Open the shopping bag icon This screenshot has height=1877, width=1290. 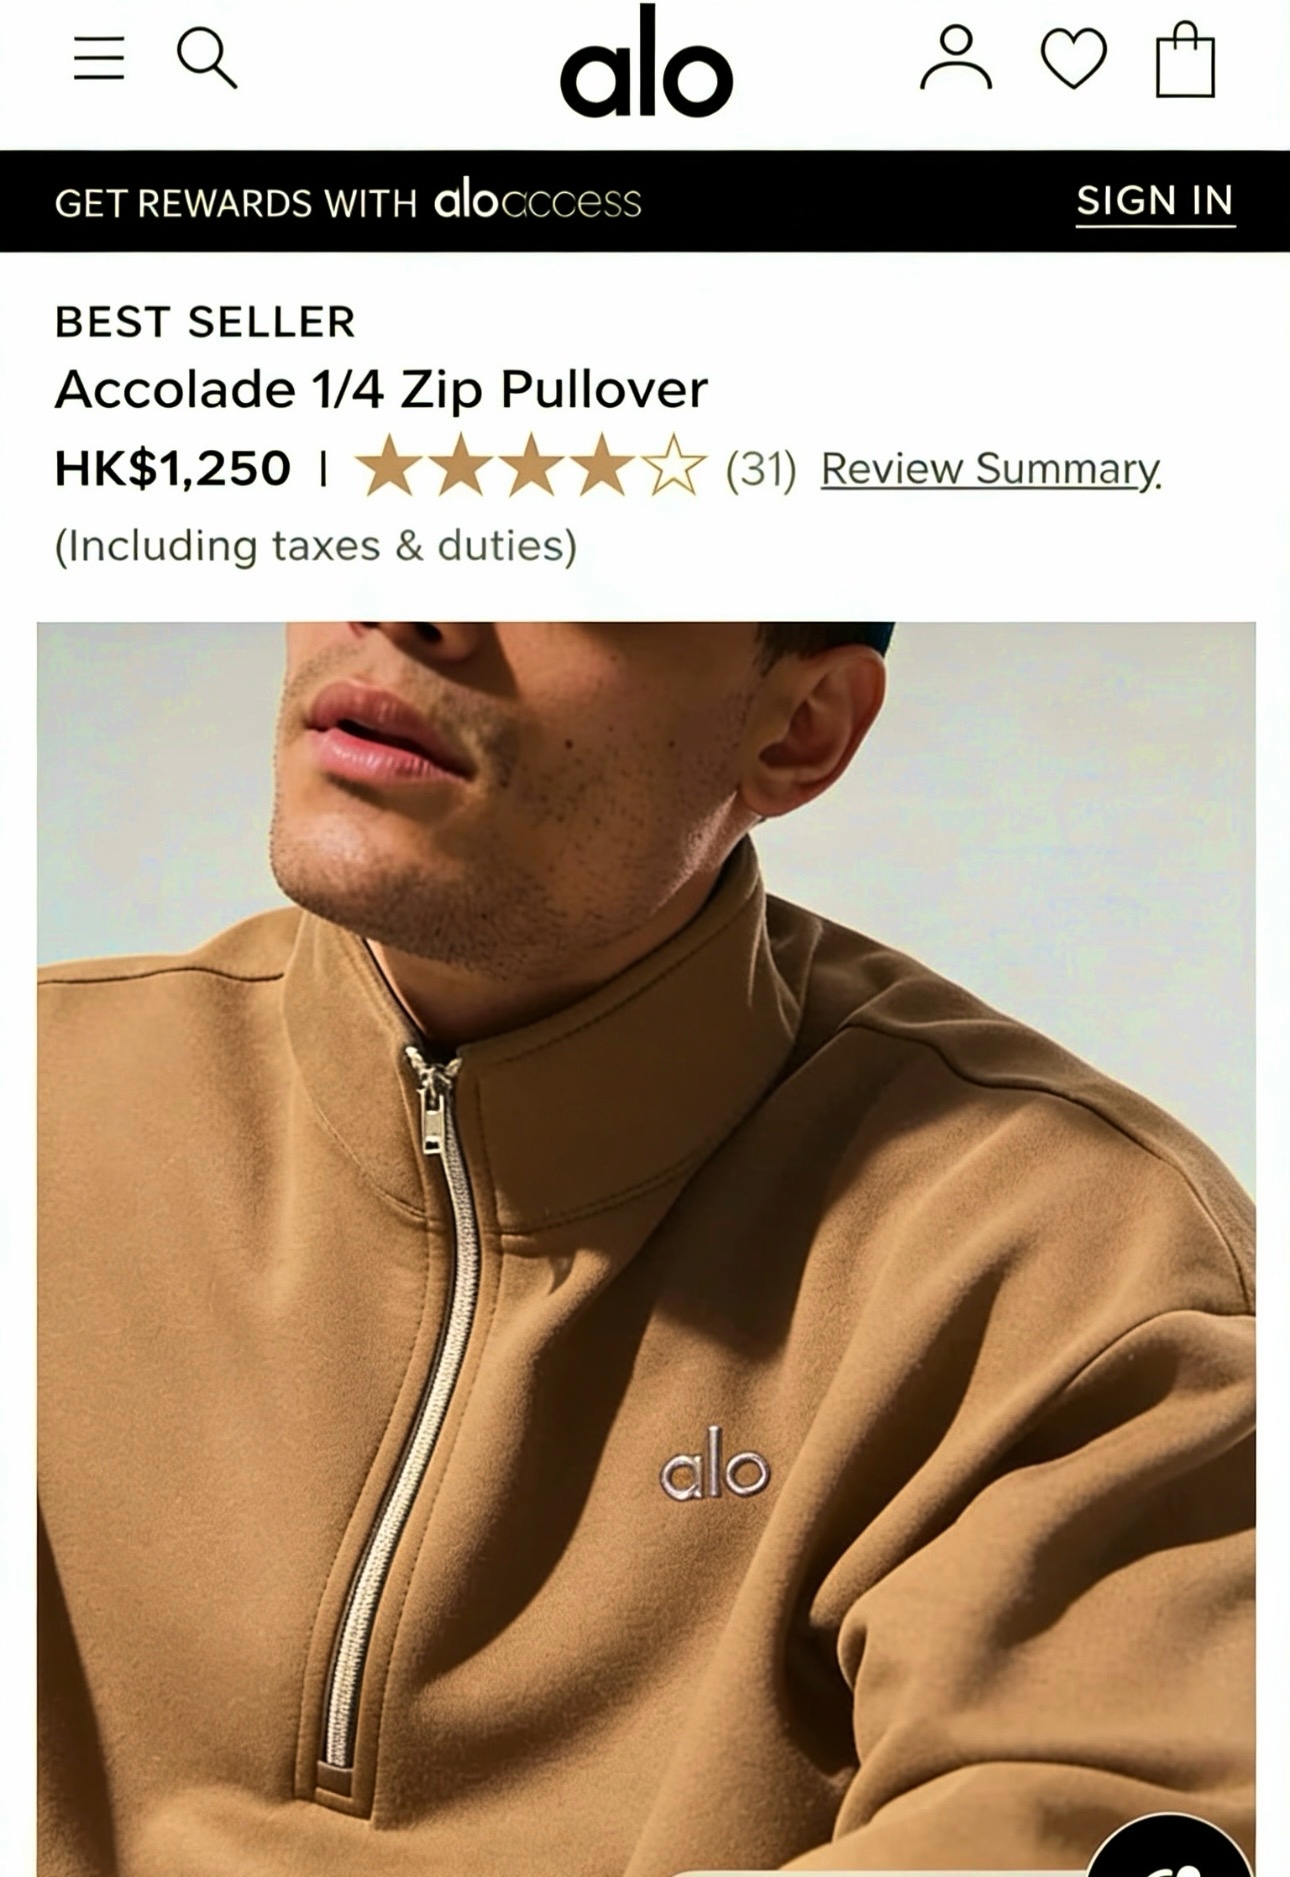pos(1185,60)
